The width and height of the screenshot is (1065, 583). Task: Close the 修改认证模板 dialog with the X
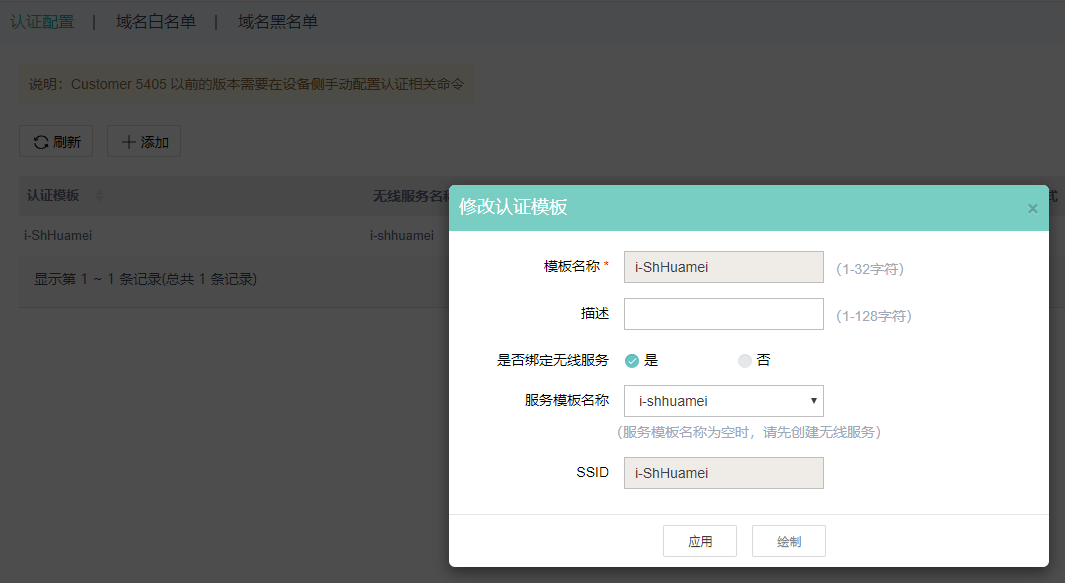coord(1032,208)
